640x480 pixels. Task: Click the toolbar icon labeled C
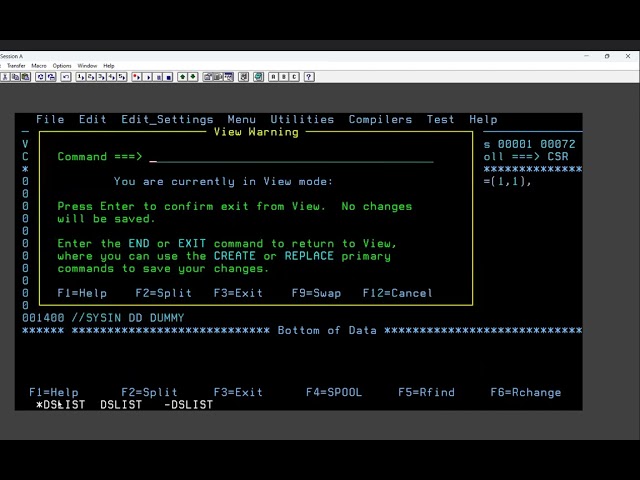(294, 77)
